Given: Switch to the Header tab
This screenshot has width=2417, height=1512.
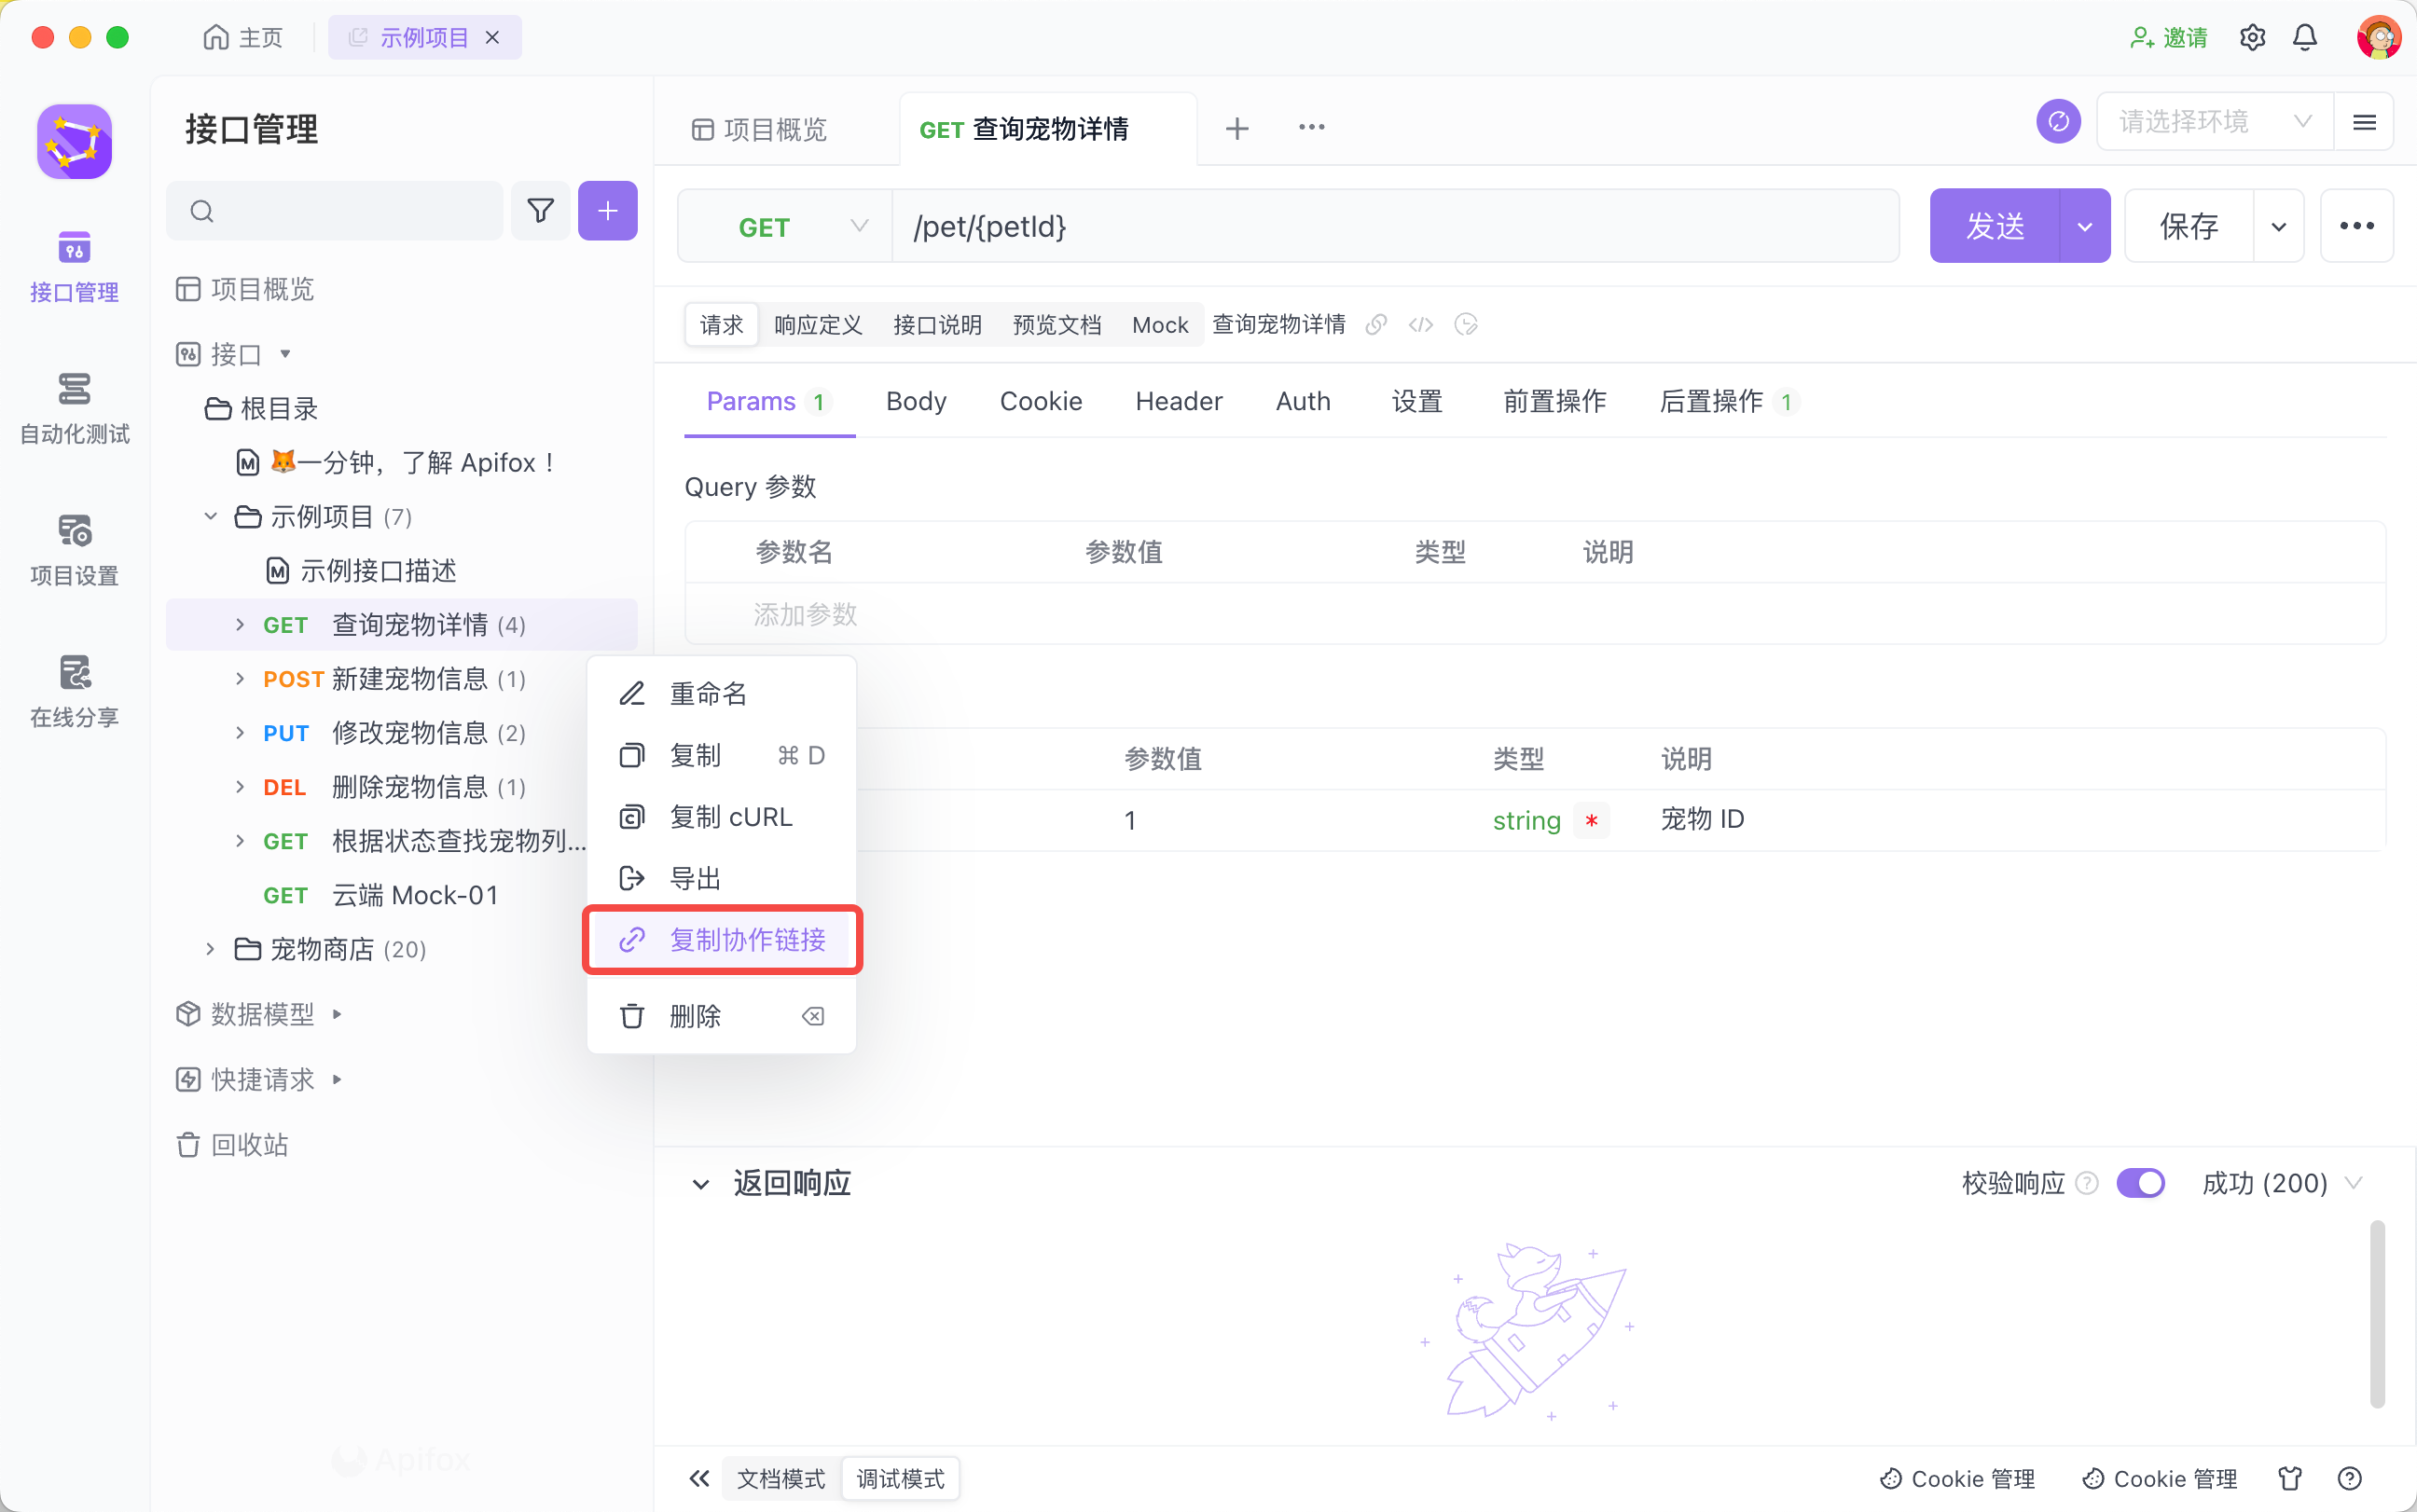Looking at the screenshot, I should point(1178,402).
